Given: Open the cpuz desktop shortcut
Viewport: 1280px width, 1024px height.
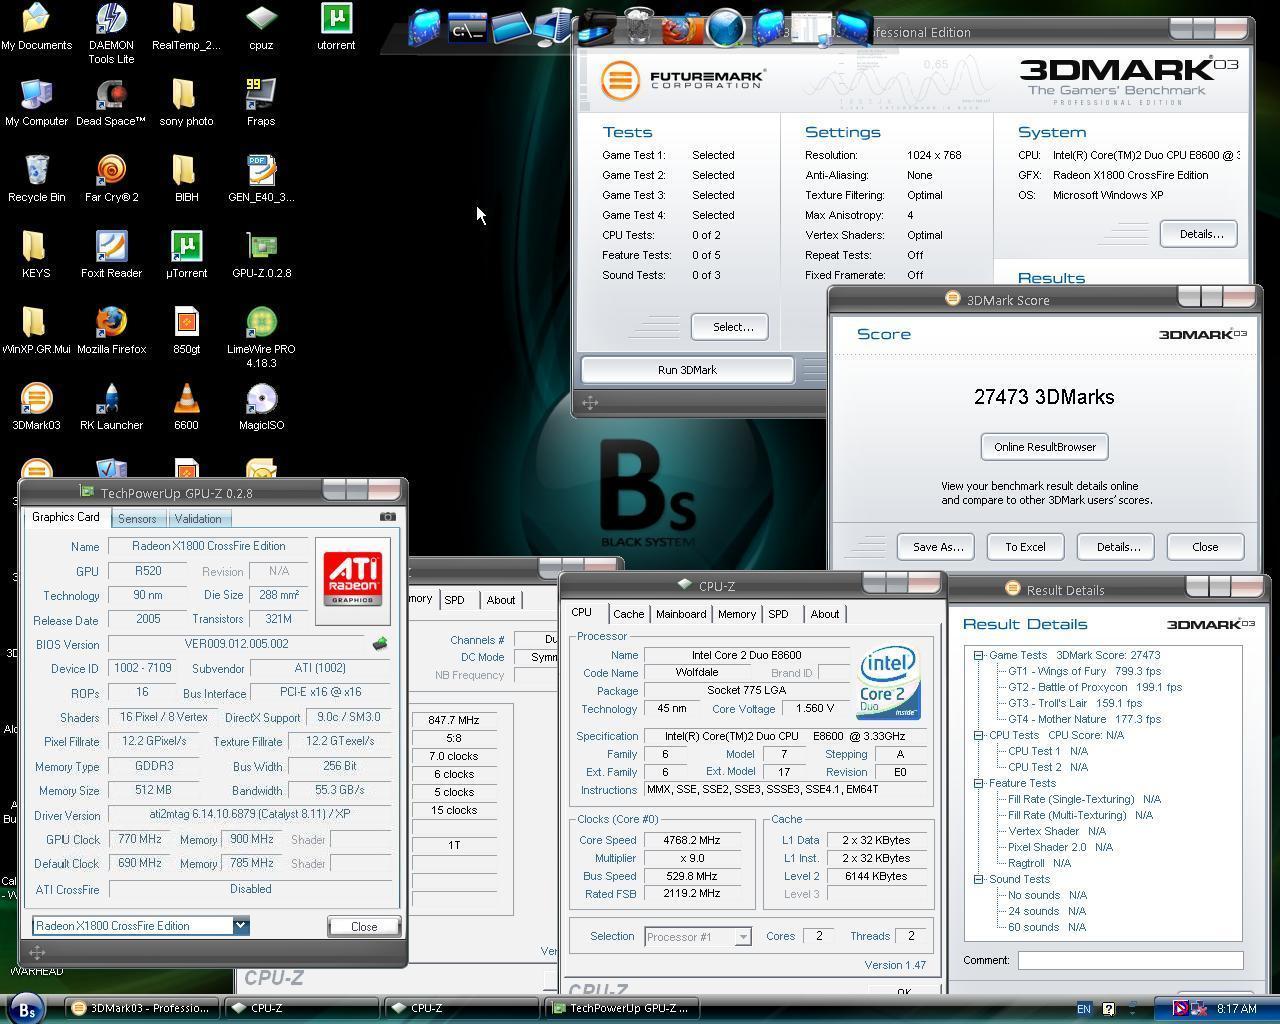Looking at the screenshot, I should click(261, 27).
